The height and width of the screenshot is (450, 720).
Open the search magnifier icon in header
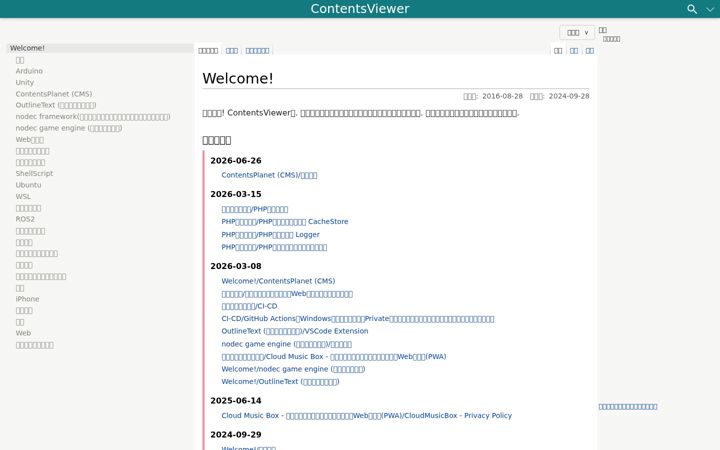692,9
